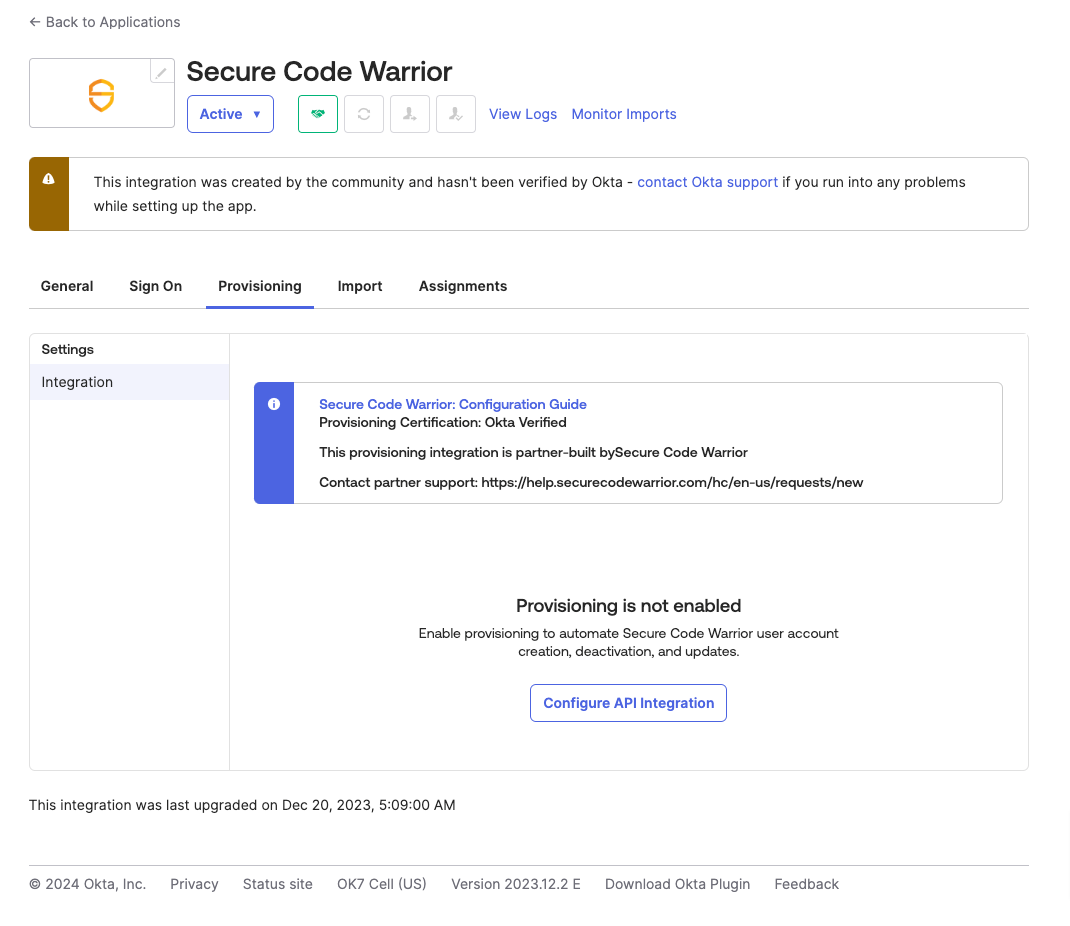Viewport: 1070px width, 926px height.
Task: Switch to the General tab
Action: point(67,286)
